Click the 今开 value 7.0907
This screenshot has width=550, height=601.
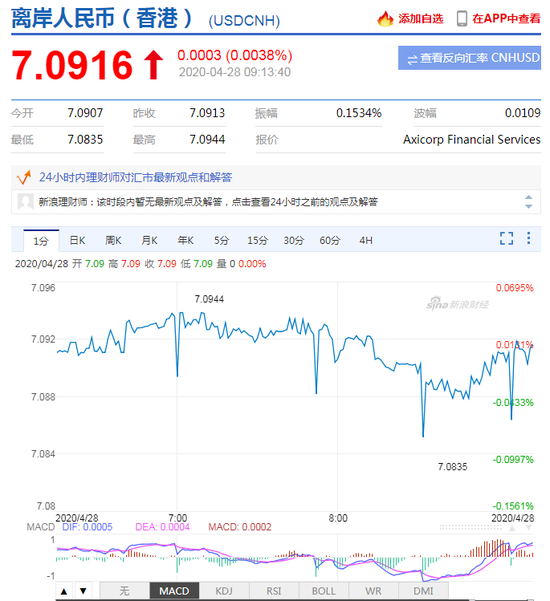(85, 113)
